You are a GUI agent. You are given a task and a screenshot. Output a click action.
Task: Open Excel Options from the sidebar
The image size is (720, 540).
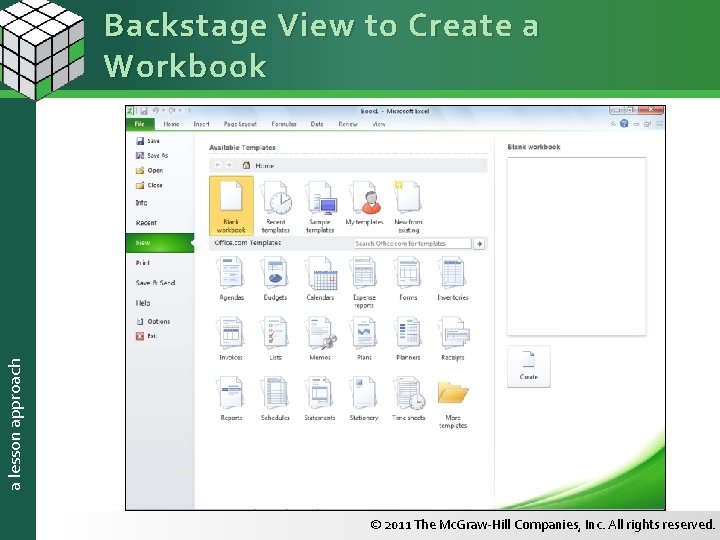(153, 321)
